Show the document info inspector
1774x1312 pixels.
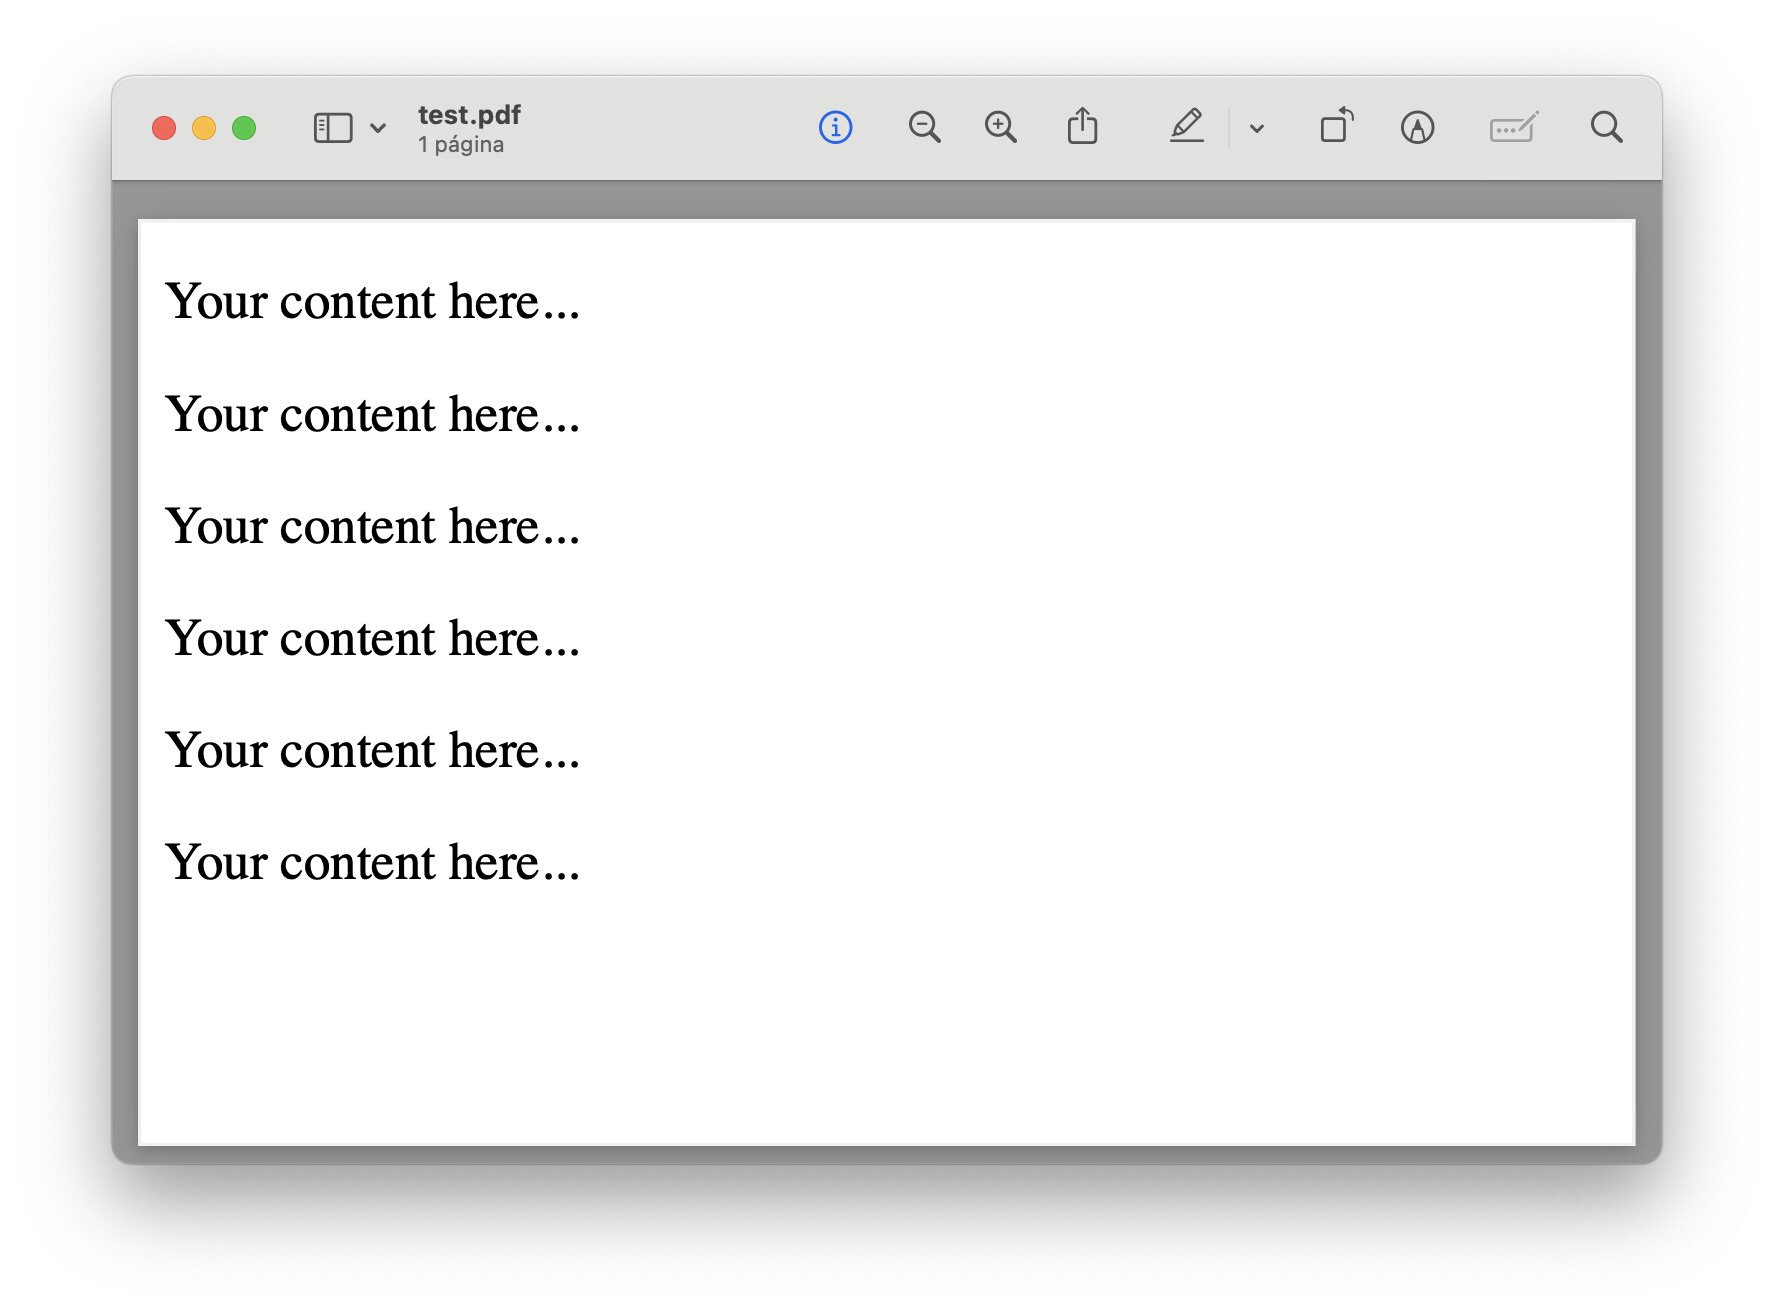(x=835, y=128)
